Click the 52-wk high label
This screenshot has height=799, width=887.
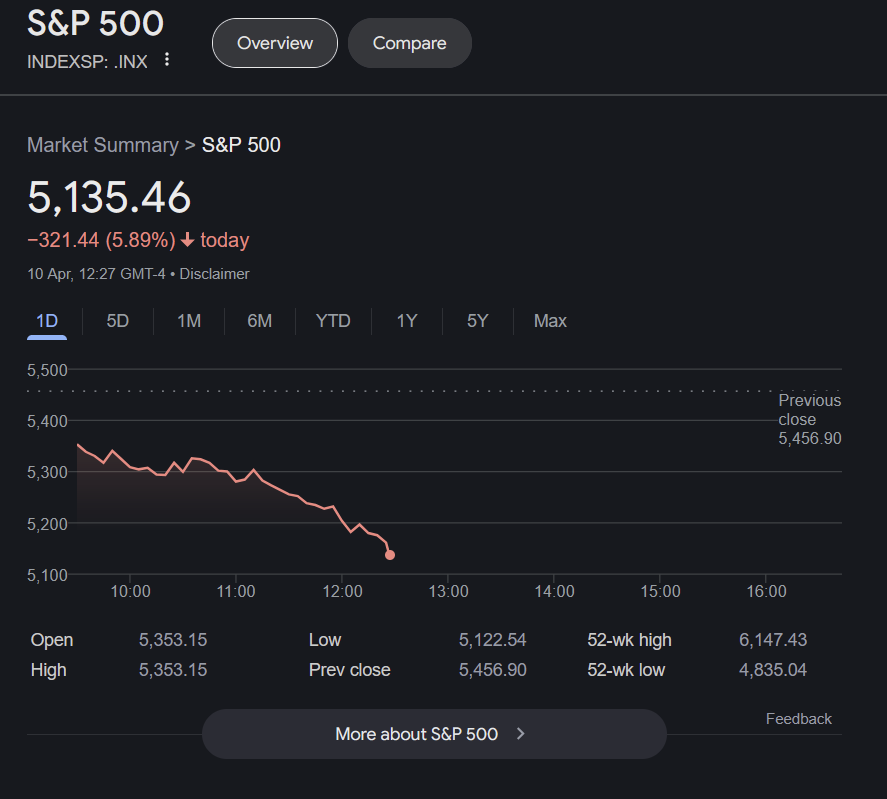(629, 640)
